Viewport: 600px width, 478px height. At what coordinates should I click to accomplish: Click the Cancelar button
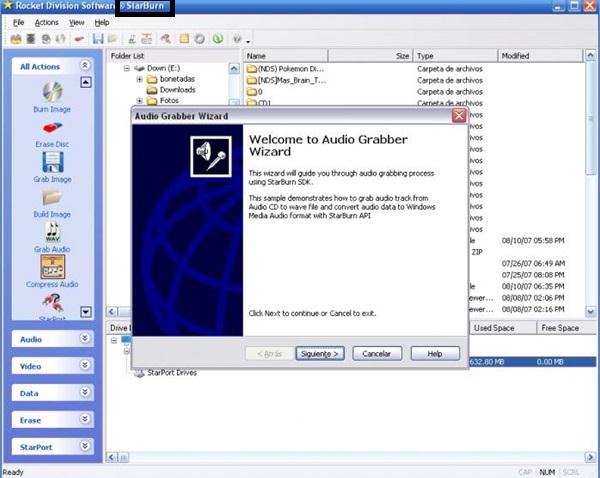pos(377,354)
